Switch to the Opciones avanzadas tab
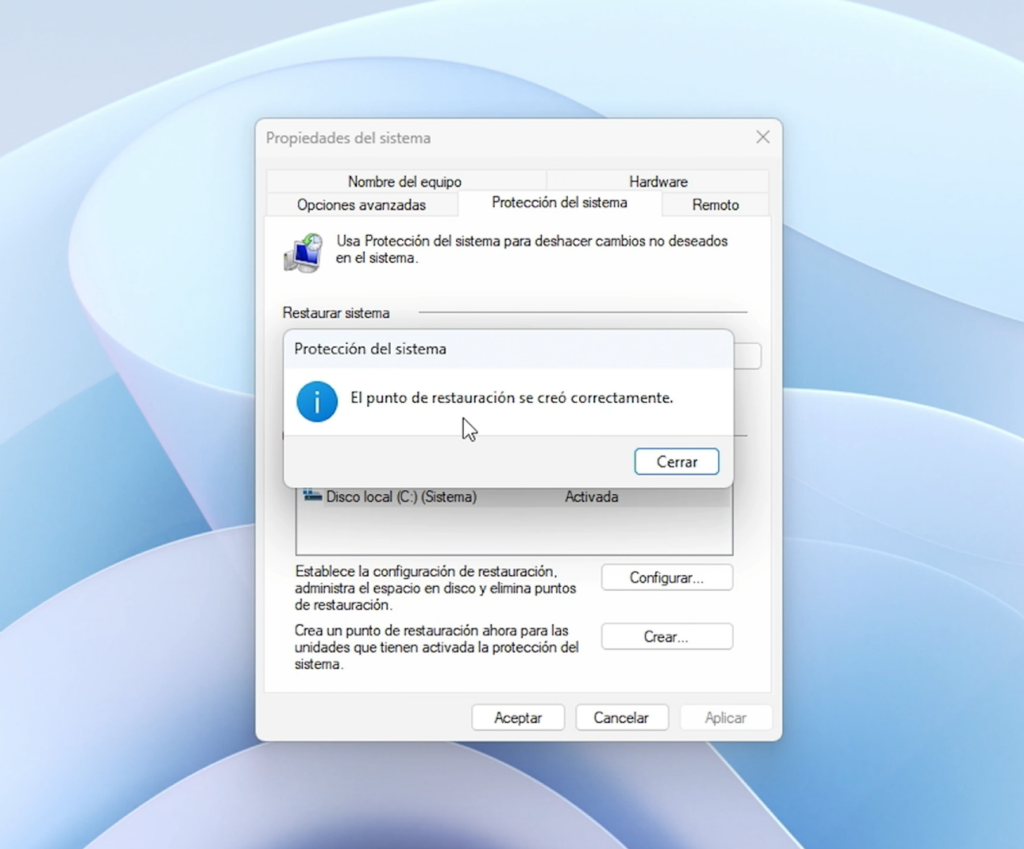 click(x=361, y=204)
